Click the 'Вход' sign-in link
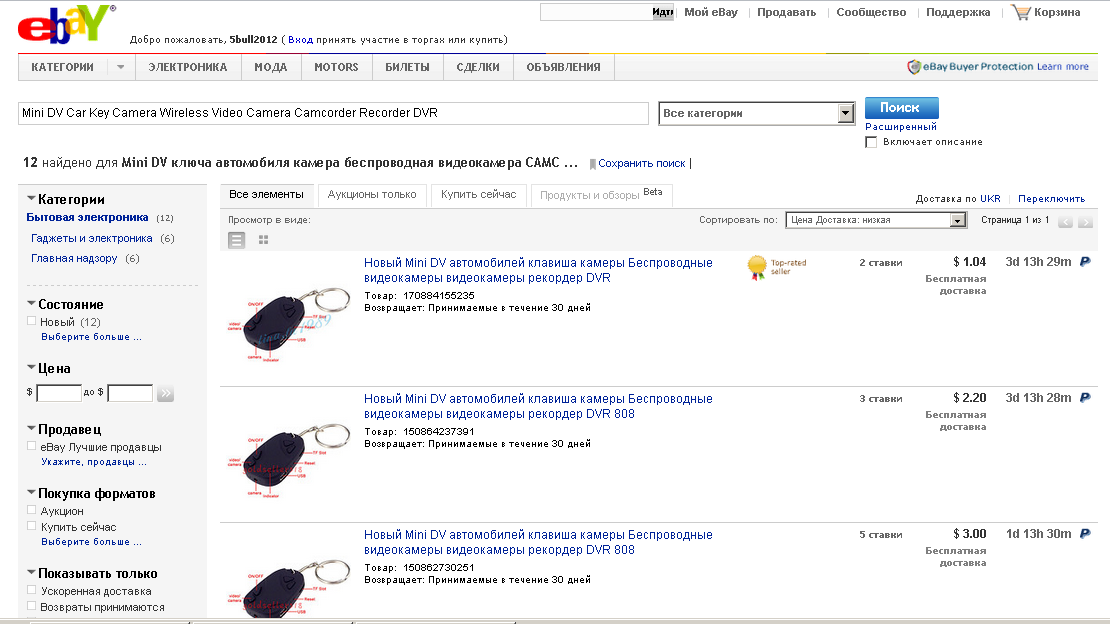This screenshot has height=624, width=1110. [x=300, y=40]
